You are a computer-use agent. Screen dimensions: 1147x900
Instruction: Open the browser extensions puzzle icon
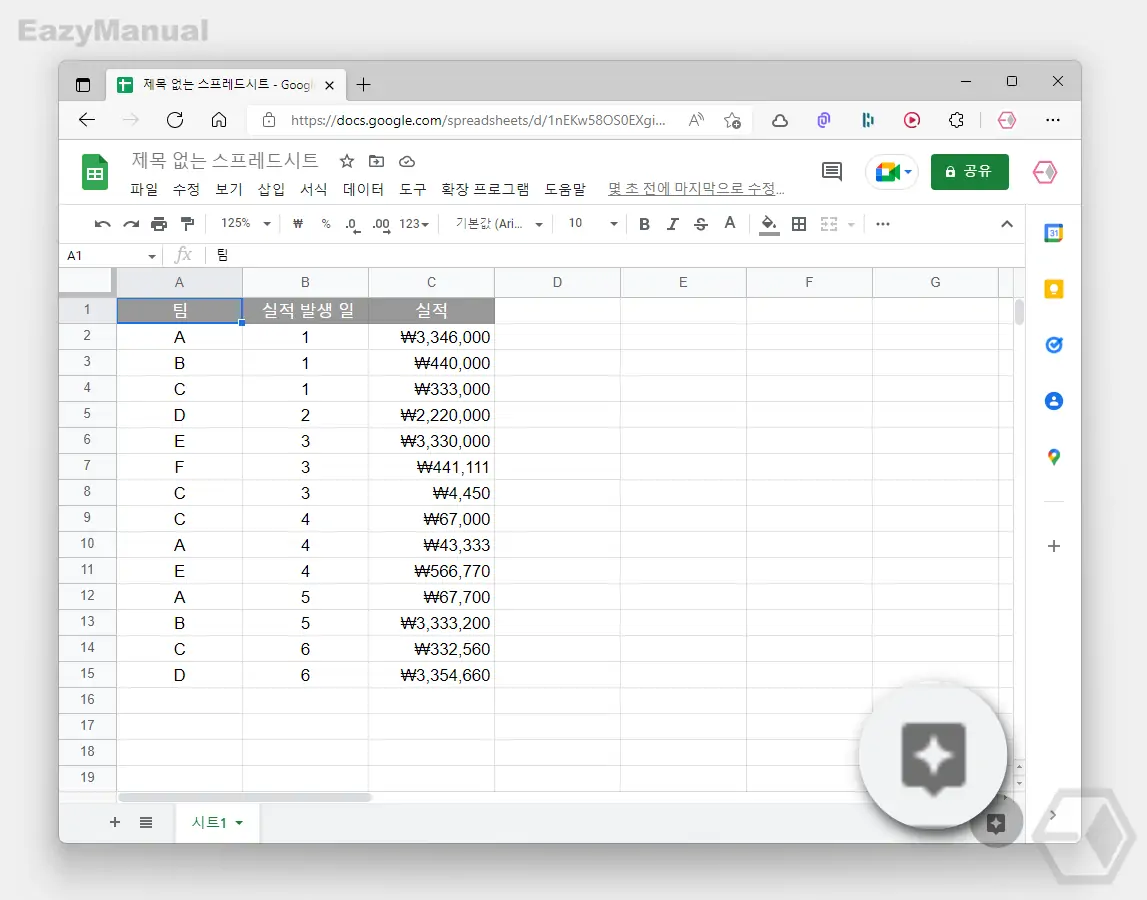[955, 120]
